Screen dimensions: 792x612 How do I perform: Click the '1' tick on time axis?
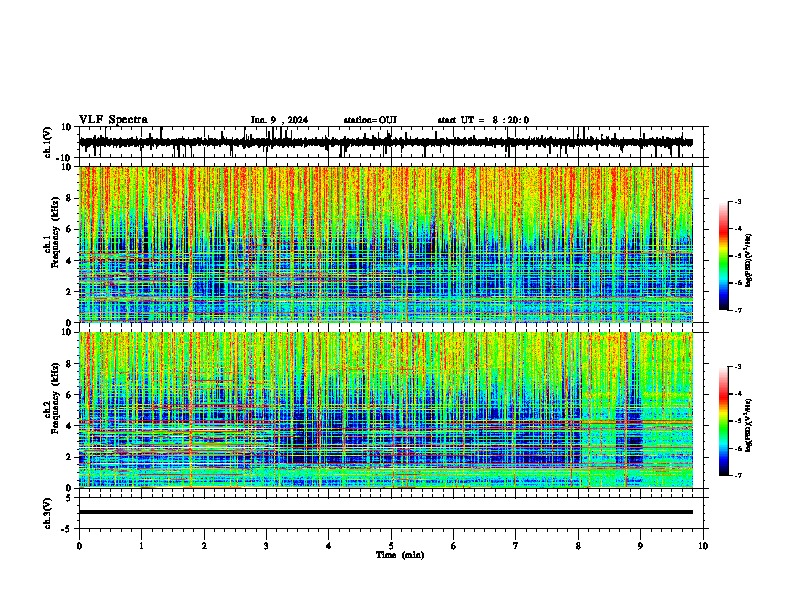(141, 546)
